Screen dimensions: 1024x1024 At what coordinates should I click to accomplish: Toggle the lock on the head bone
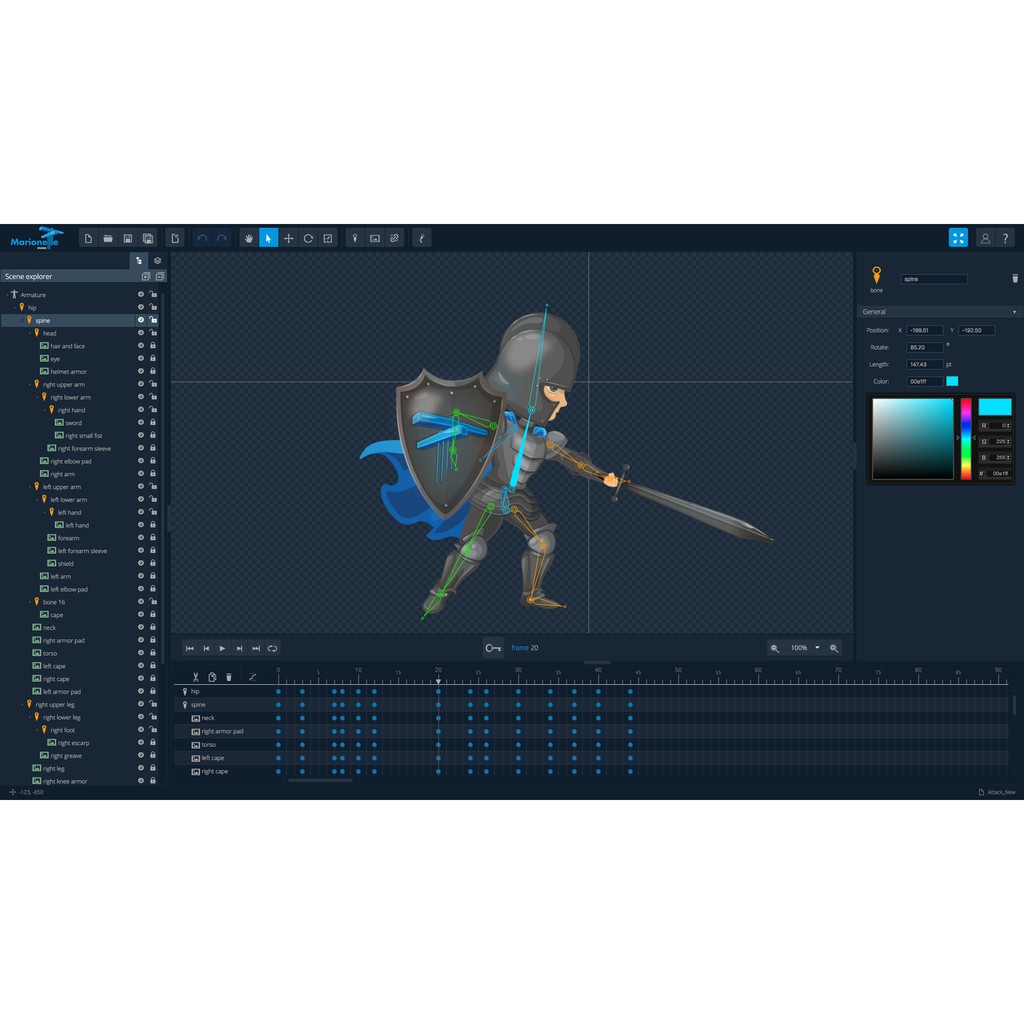coord(153,333)
